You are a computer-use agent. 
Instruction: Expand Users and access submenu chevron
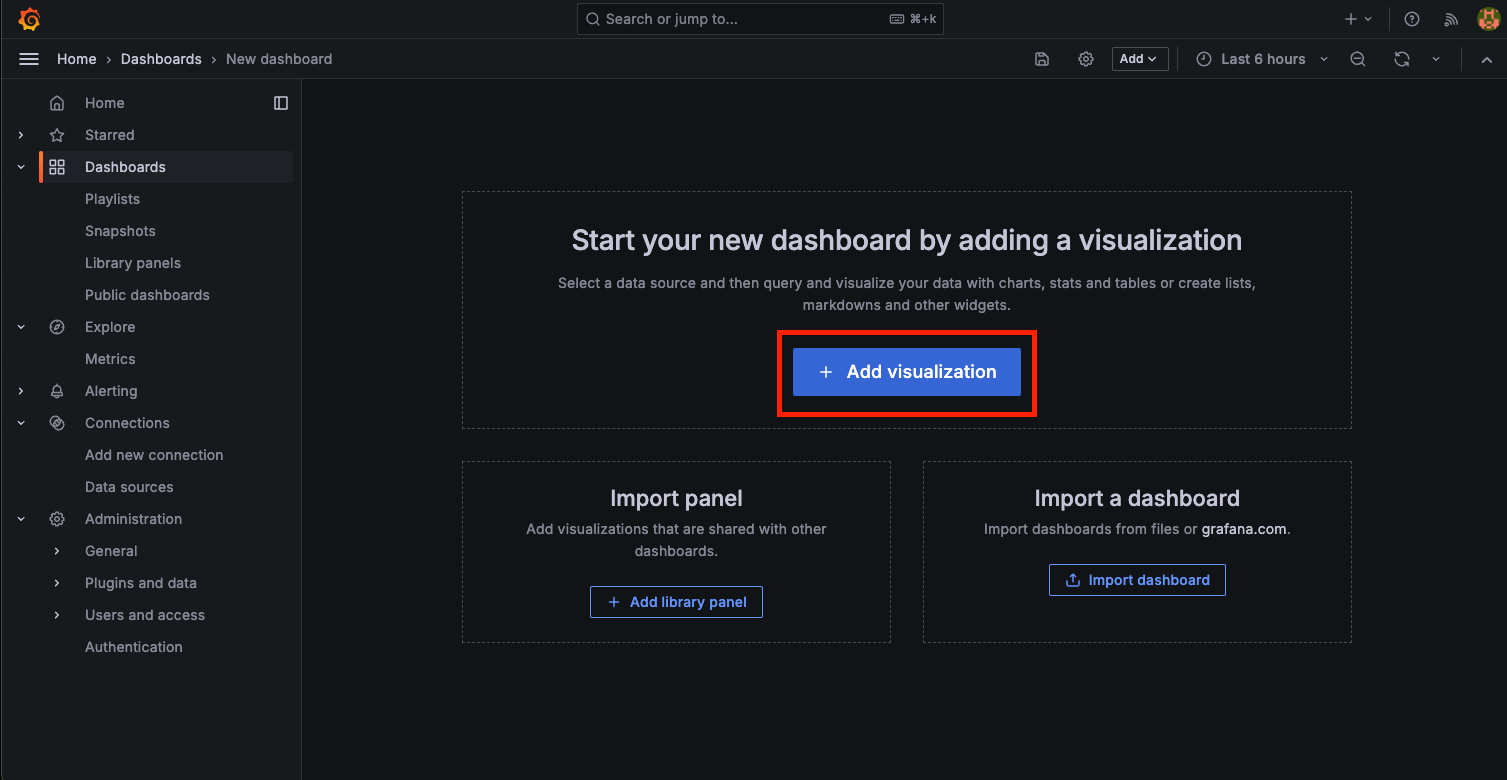coord(57,615)
